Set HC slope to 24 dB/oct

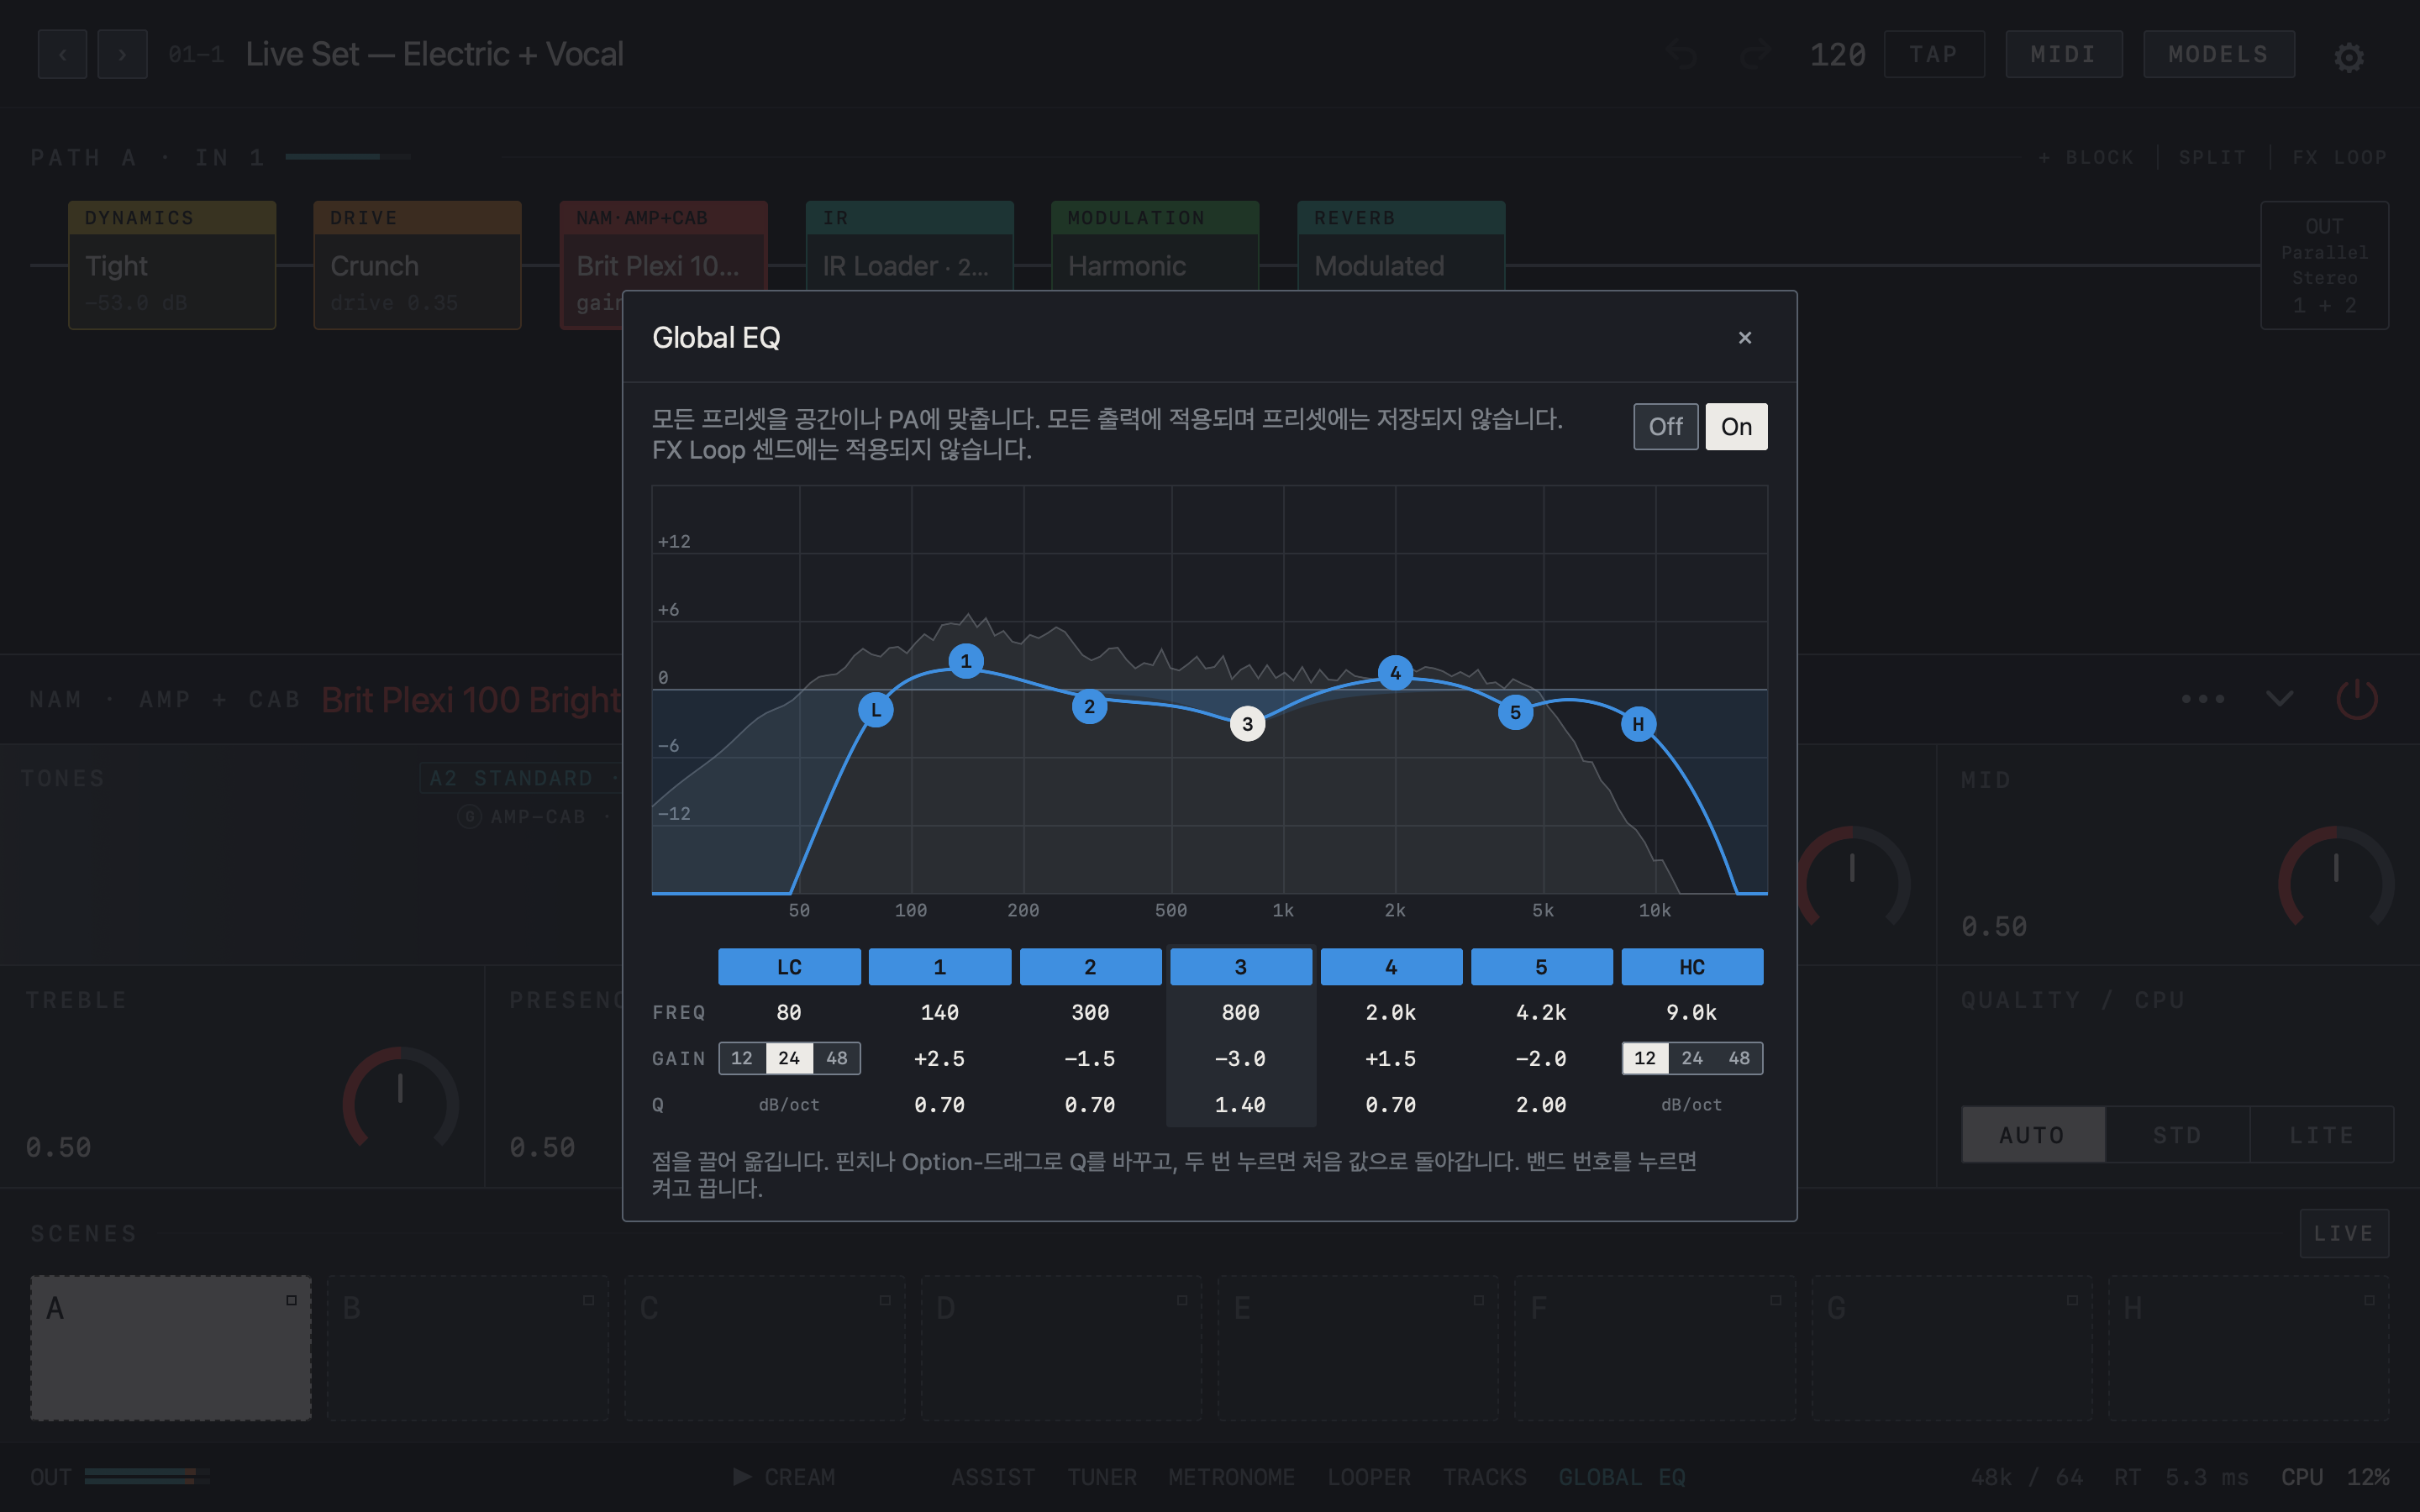click(x=1692, y=1058)
